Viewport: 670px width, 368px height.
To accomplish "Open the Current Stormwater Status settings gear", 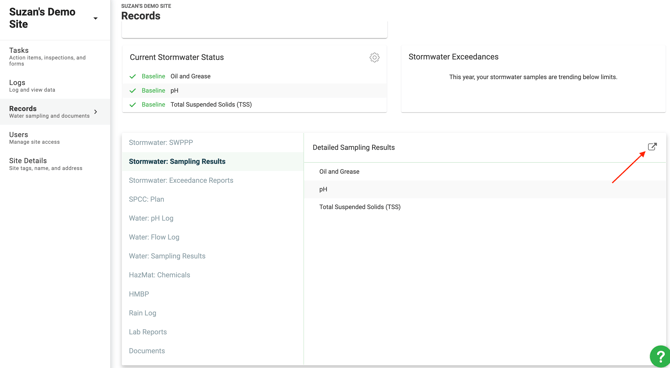I will [374, 57].
